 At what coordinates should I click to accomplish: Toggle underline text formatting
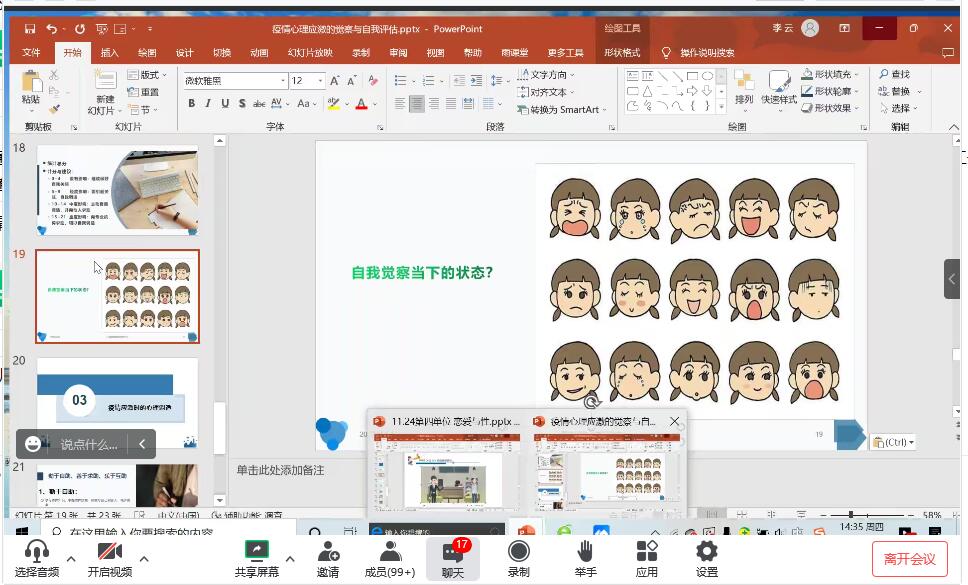(224, 104)
